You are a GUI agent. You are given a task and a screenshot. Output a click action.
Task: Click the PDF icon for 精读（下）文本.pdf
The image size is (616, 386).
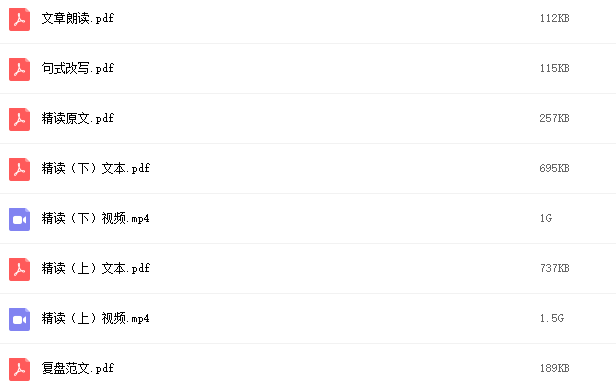20,169
